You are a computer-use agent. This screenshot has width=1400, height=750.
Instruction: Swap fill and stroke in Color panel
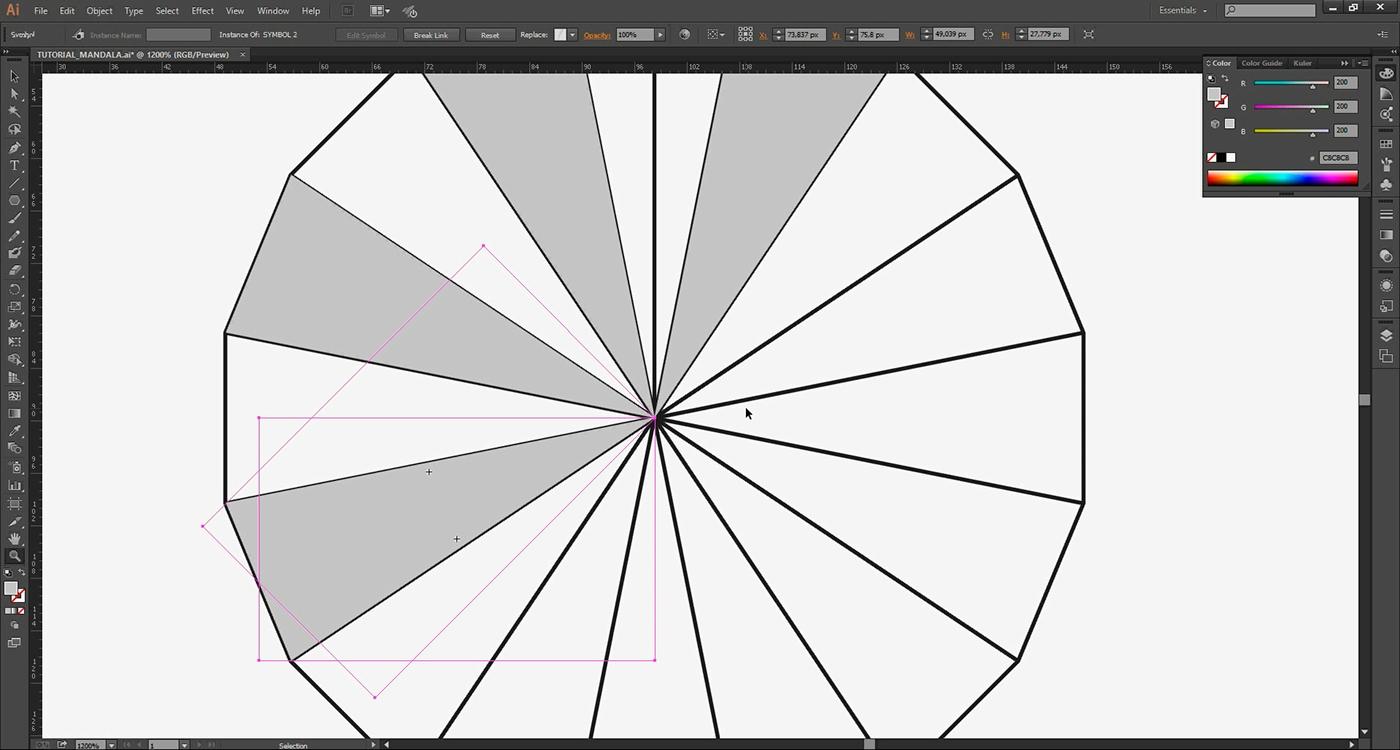click(x=1225, y=79)
